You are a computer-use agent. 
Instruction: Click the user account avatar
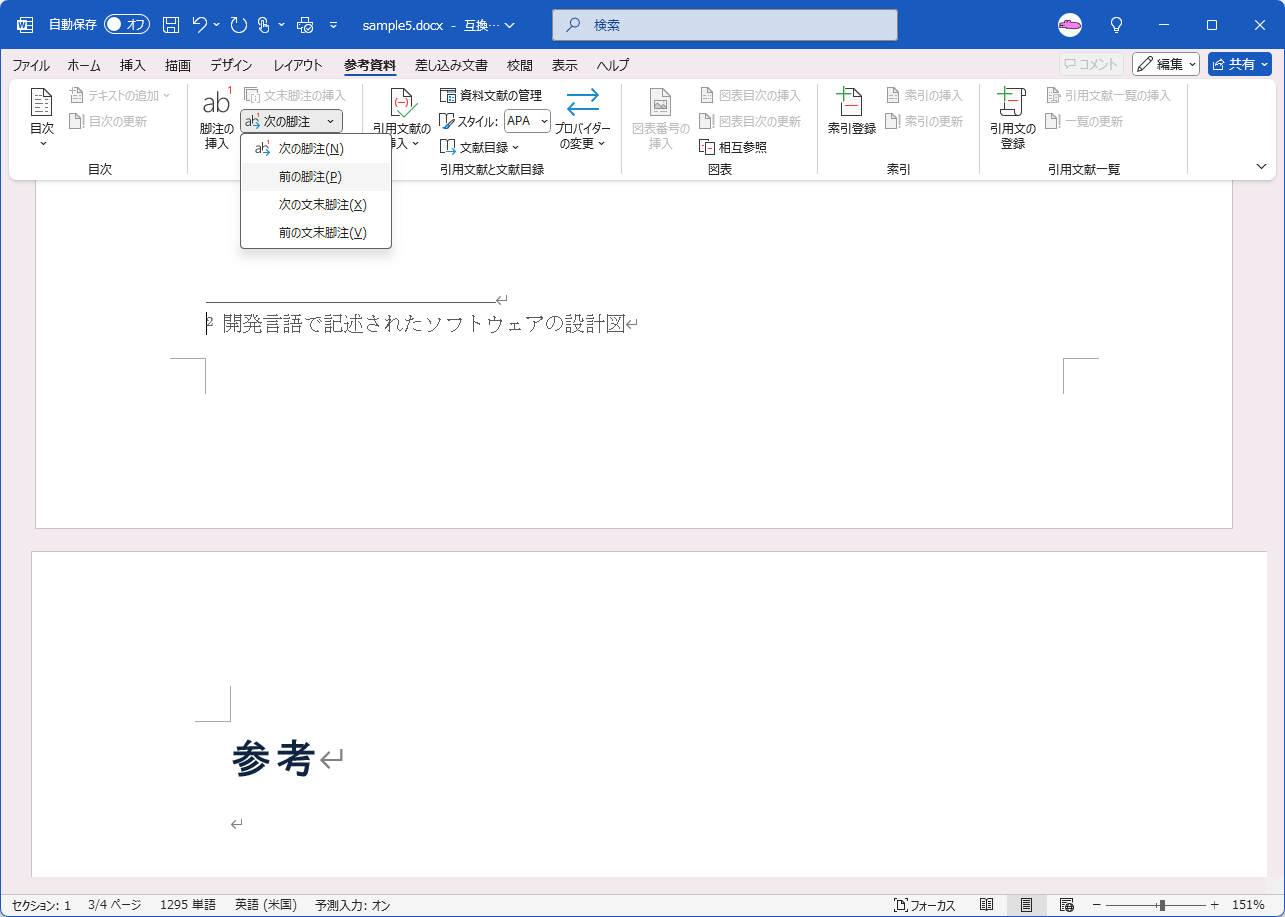tap(1070, 25)
